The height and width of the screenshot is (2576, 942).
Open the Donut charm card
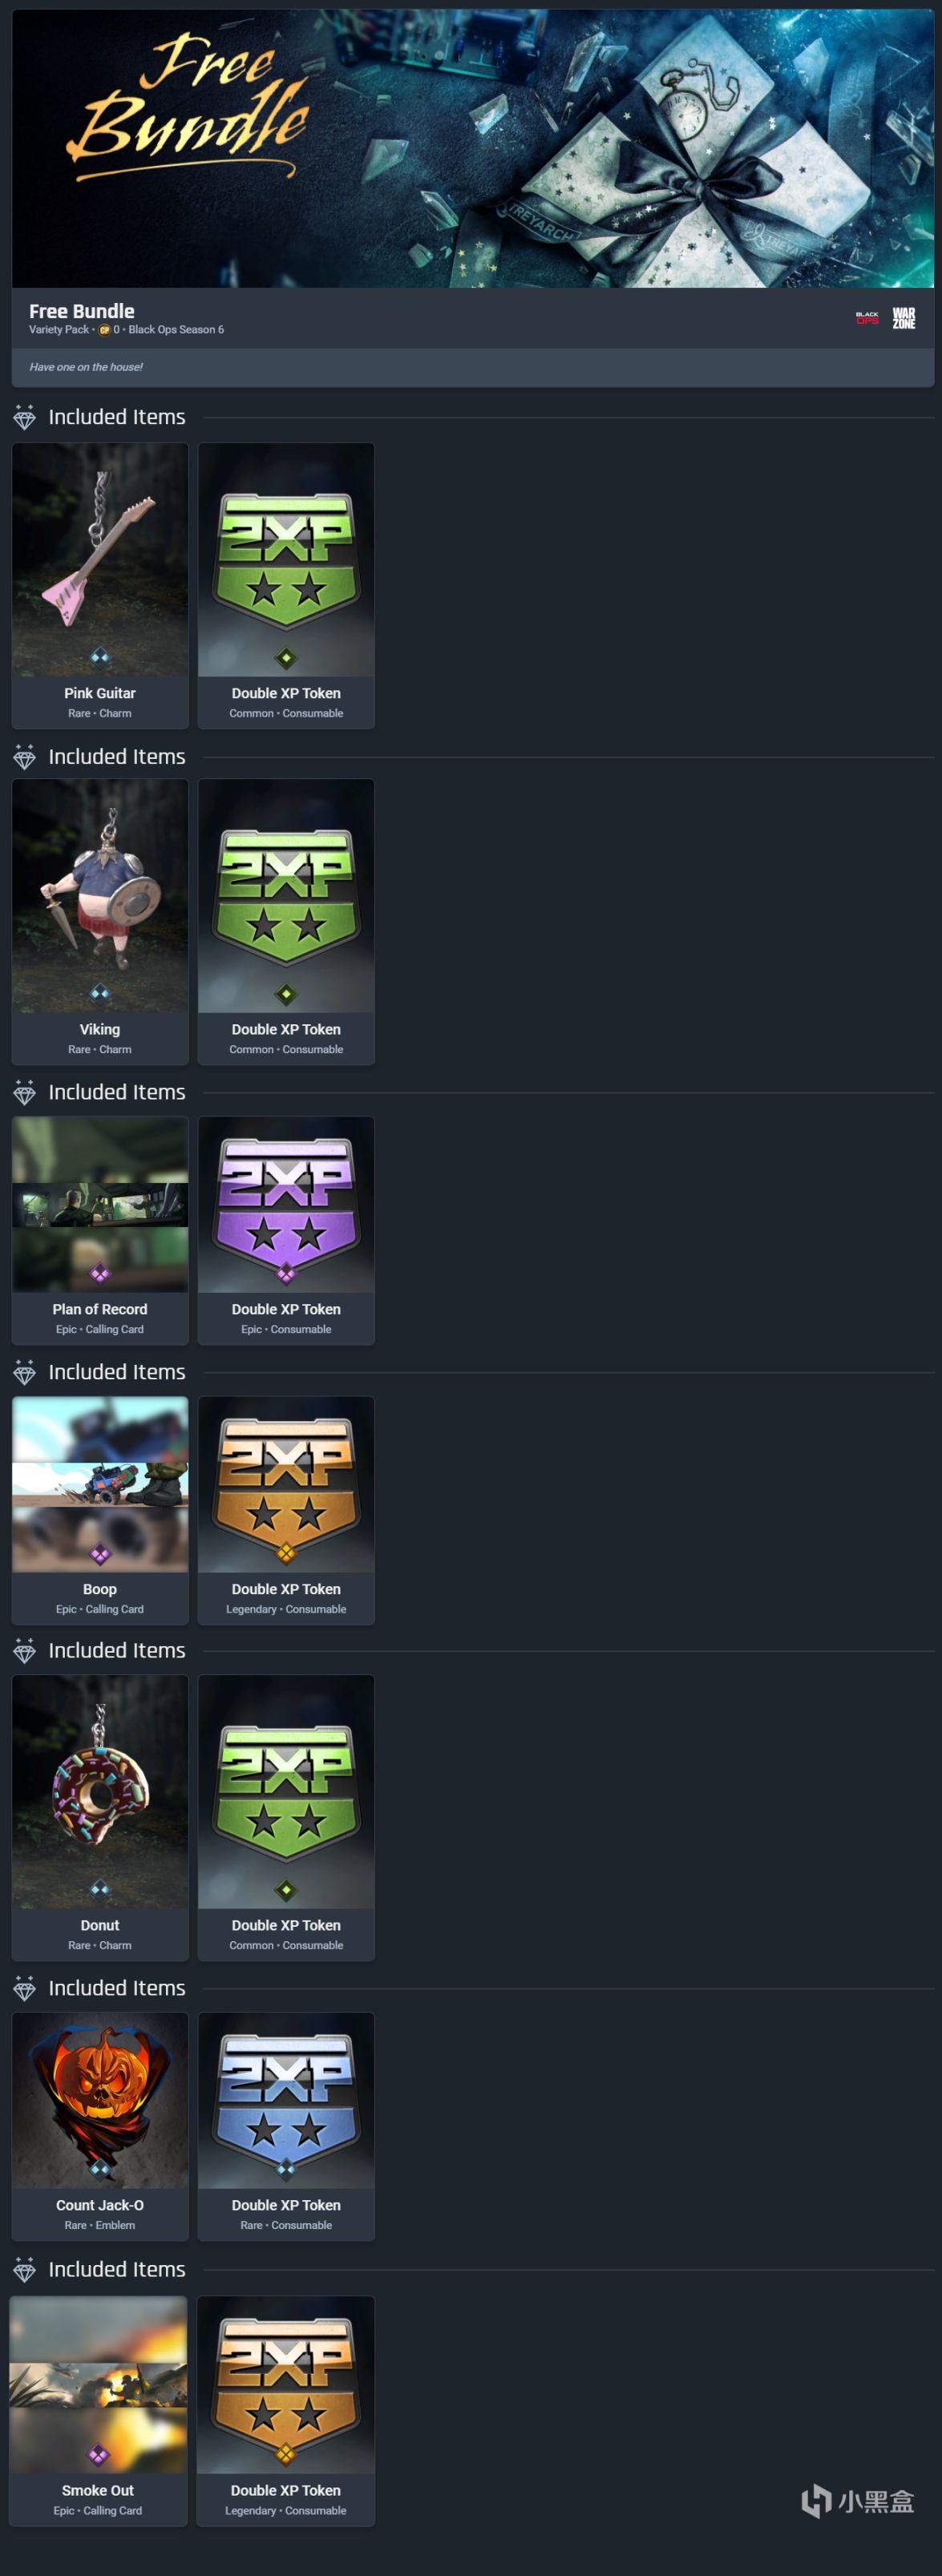pyautogui.click(x=100, y=1818)
